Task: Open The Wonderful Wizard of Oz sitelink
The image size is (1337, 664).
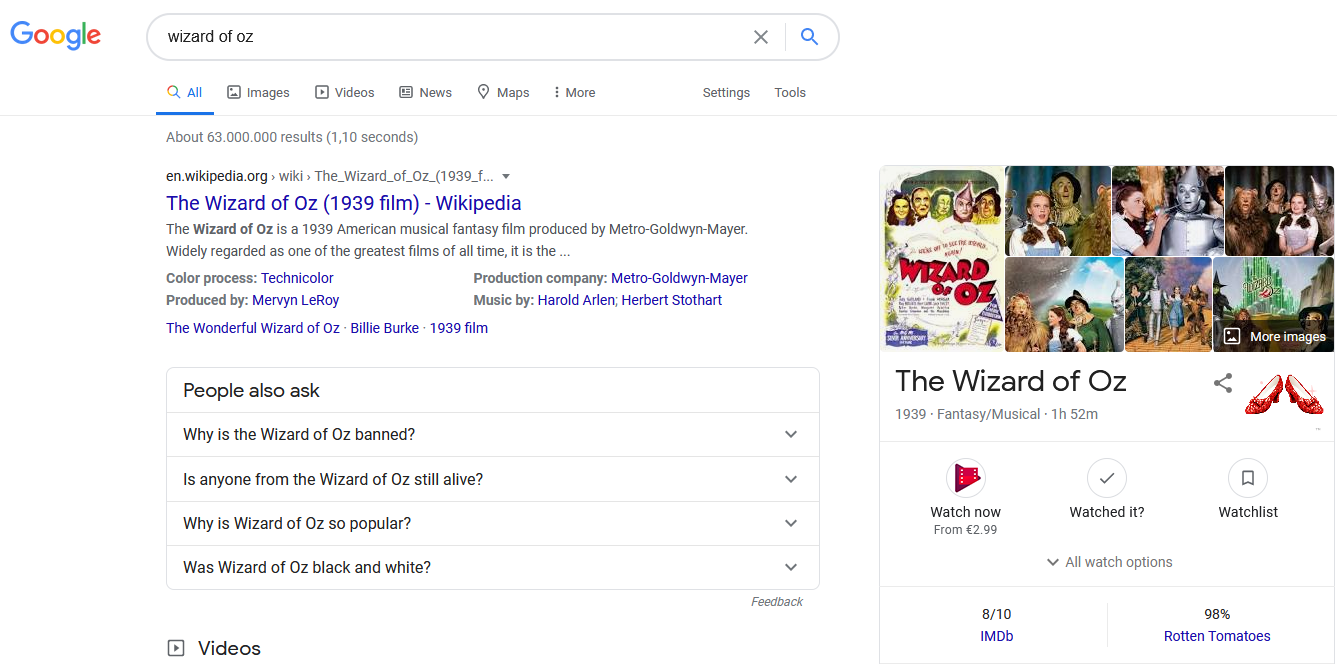Action: pyautogui.click(x=253, y=328)
